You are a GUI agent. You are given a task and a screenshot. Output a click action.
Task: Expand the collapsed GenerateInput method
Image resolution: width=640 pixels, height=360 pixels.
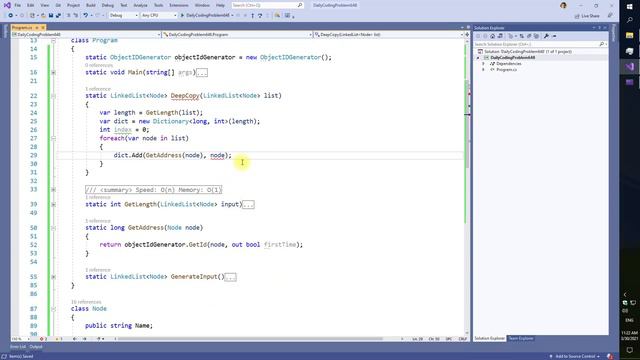53,277
